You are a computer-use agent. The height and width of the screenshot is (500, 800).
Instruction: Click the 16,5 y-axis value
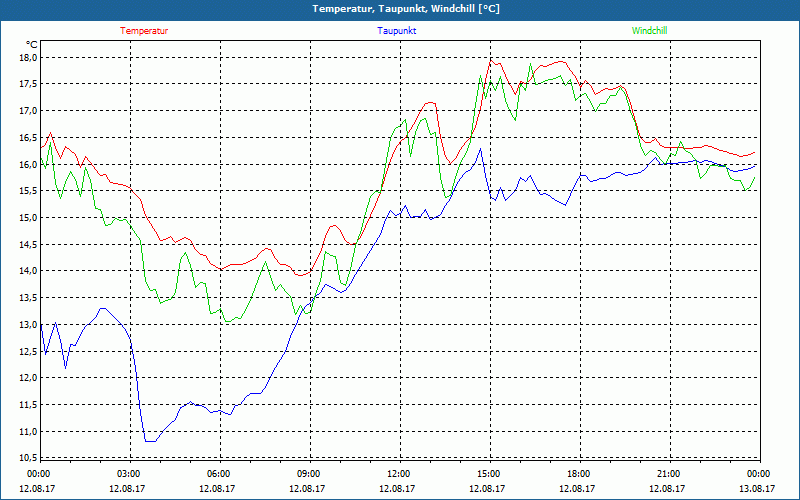28,137
